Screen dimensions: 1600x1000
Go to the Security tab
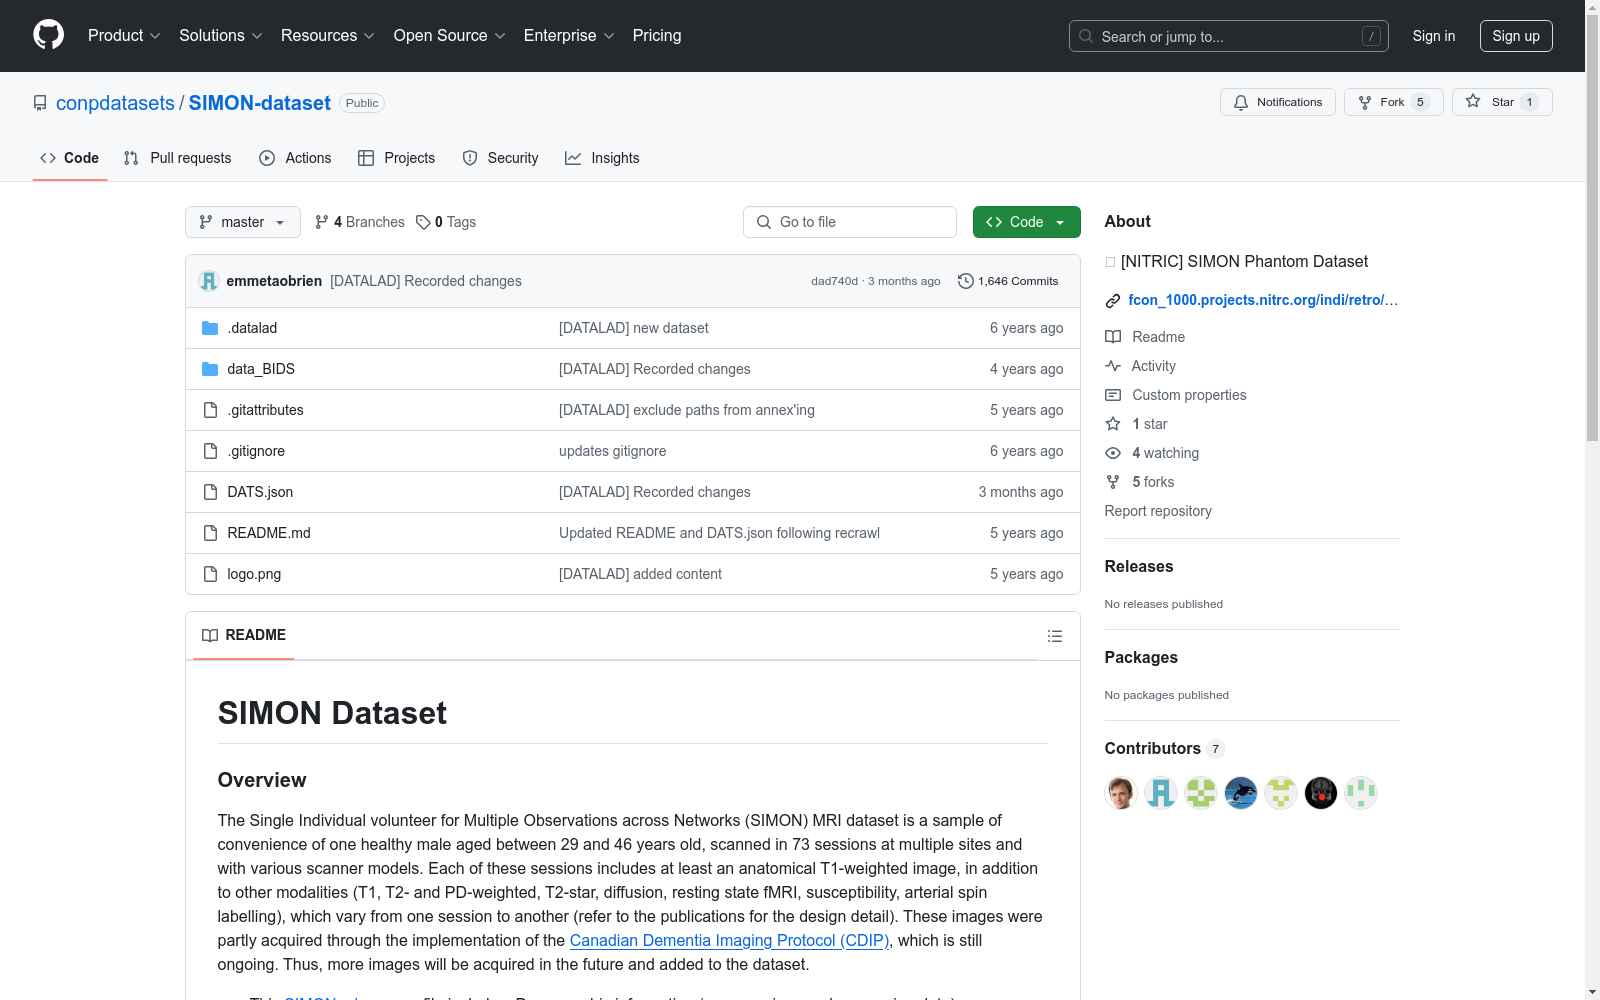click(x=501, y=158)
